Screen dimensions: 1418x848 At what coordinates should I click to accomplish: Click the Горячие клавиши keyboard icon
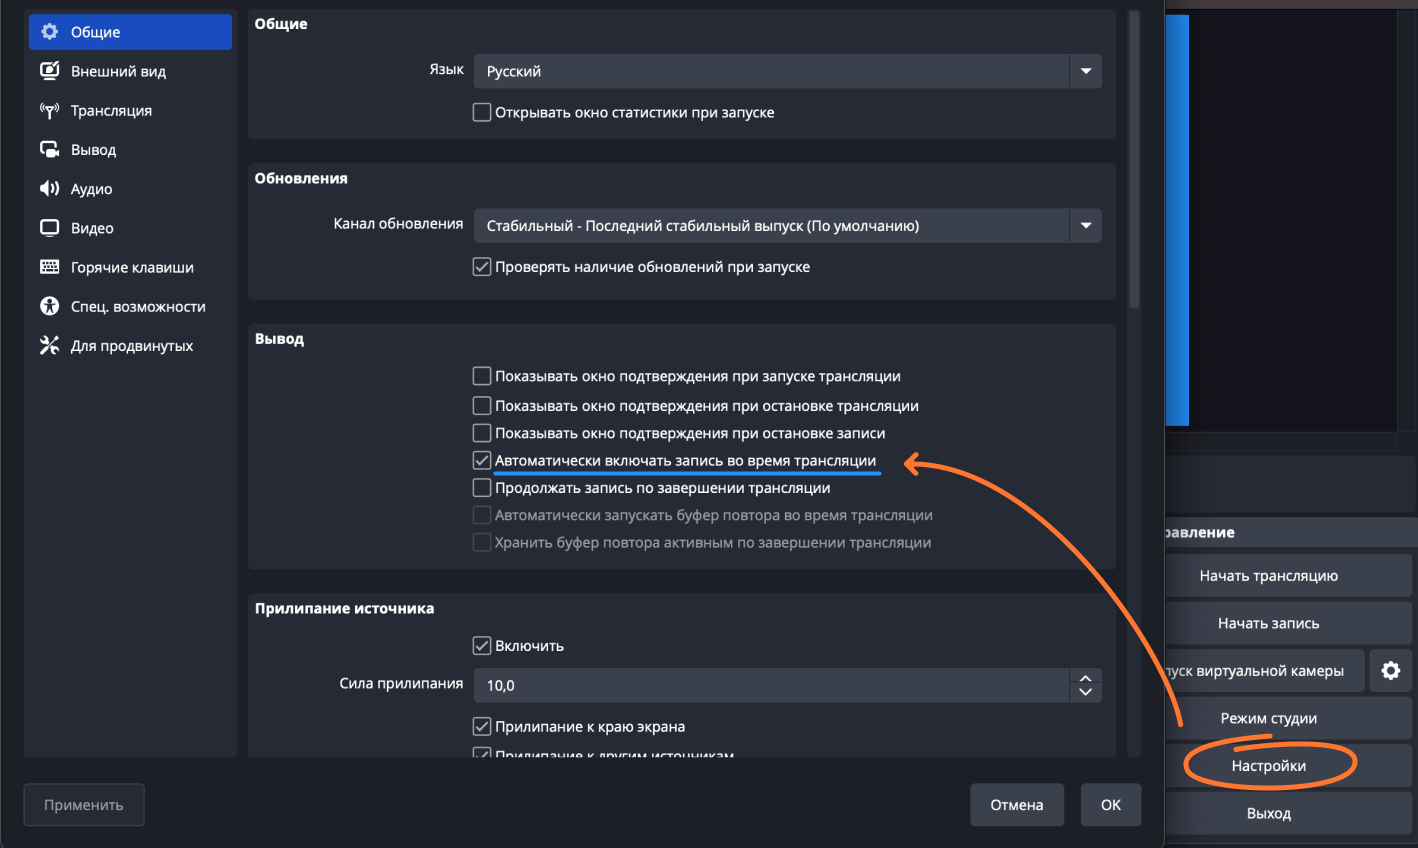49,267
